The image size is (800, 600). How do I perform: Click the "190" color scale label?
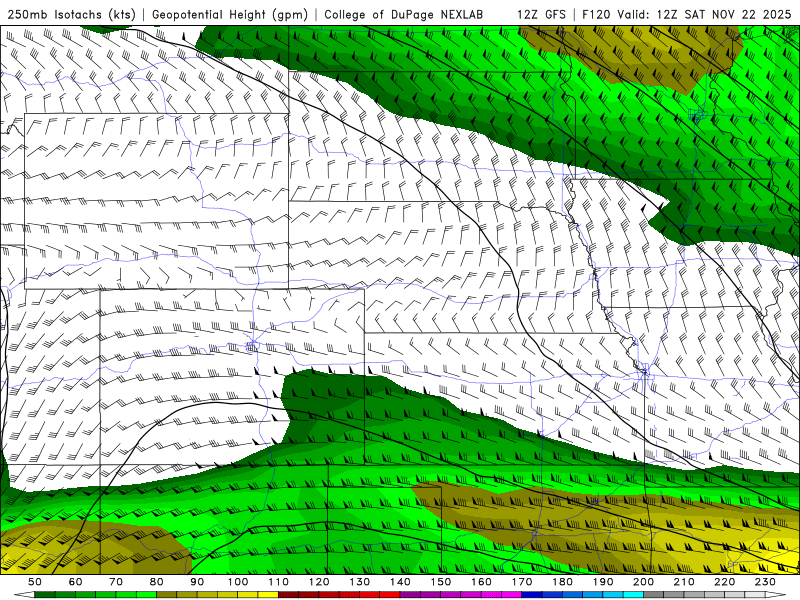[x=603, y=582]
